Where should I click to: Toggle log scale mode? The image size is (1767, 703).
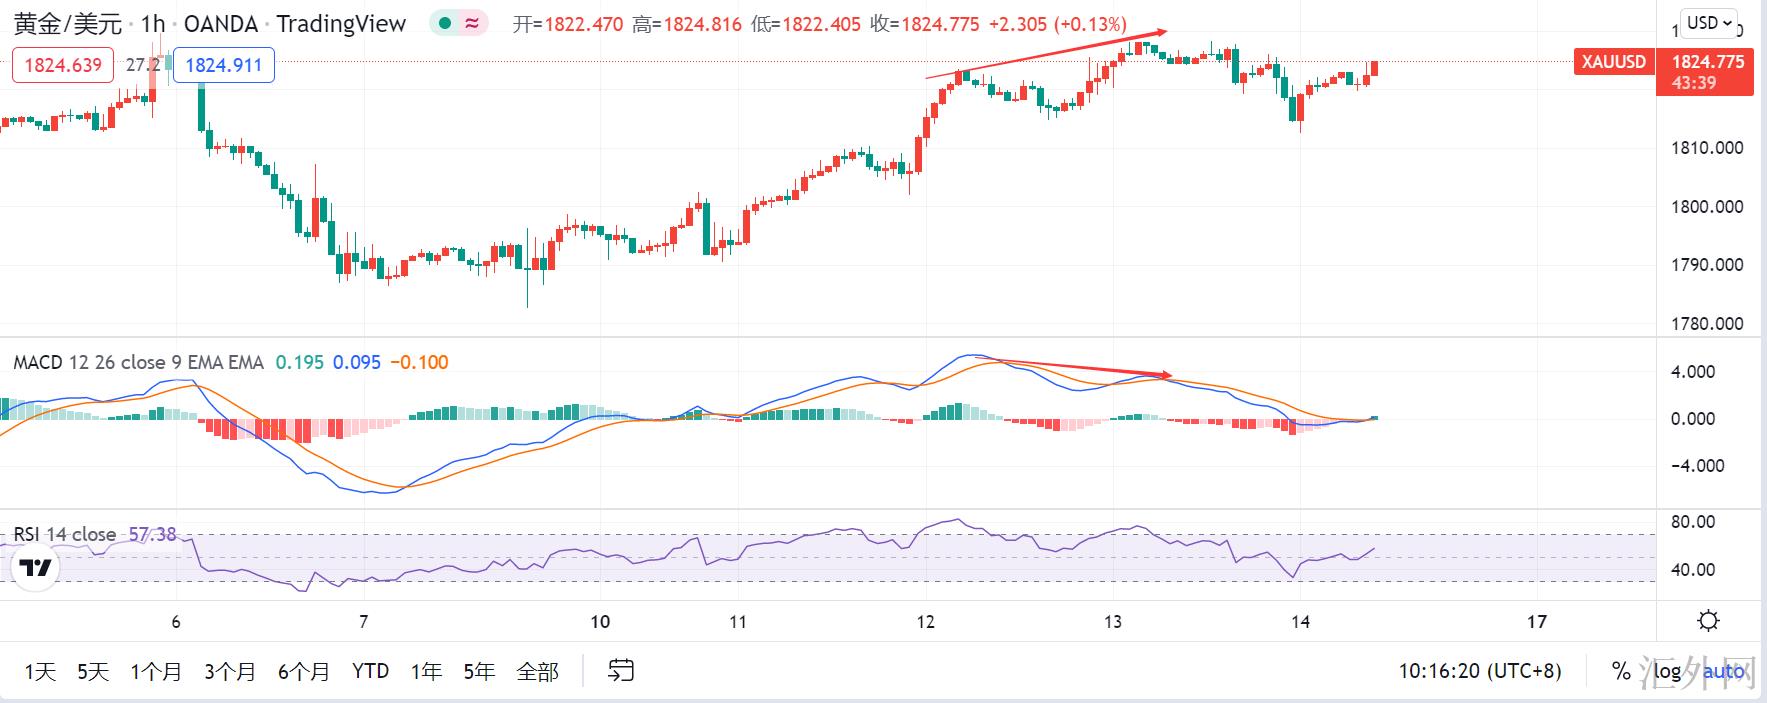tap(1667, 671)
